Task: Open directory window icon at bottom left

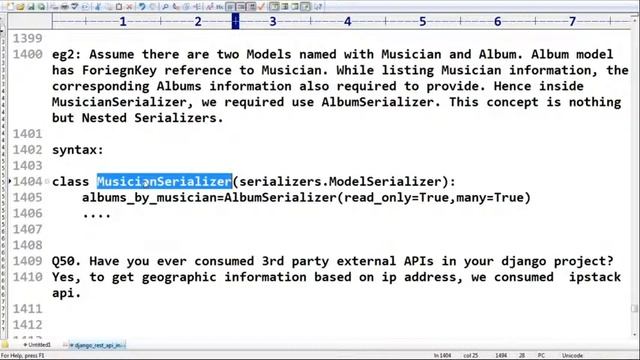Action: [5, 345]
